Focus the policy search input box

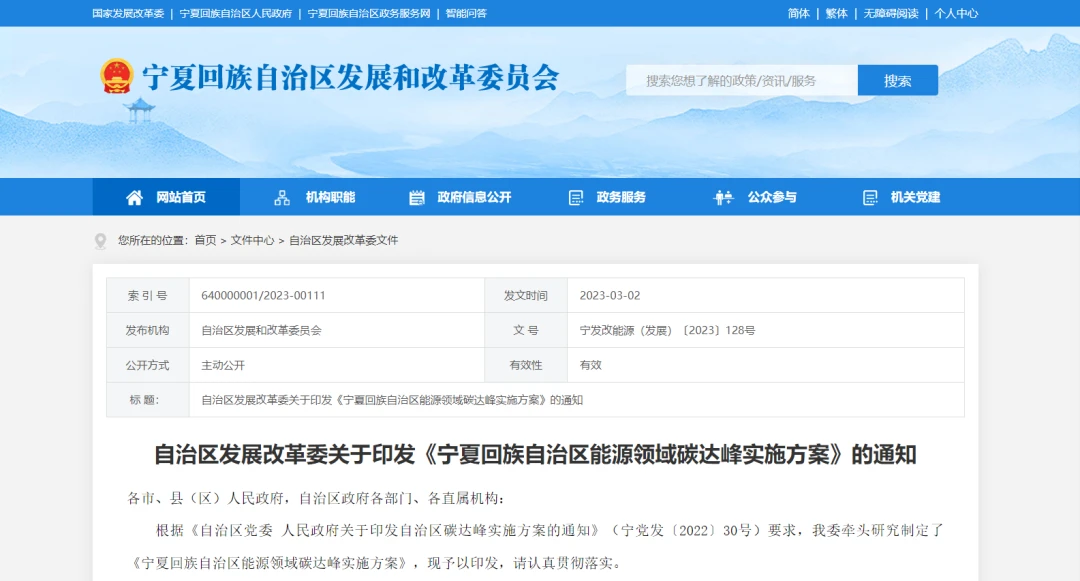tap(741, 81)
